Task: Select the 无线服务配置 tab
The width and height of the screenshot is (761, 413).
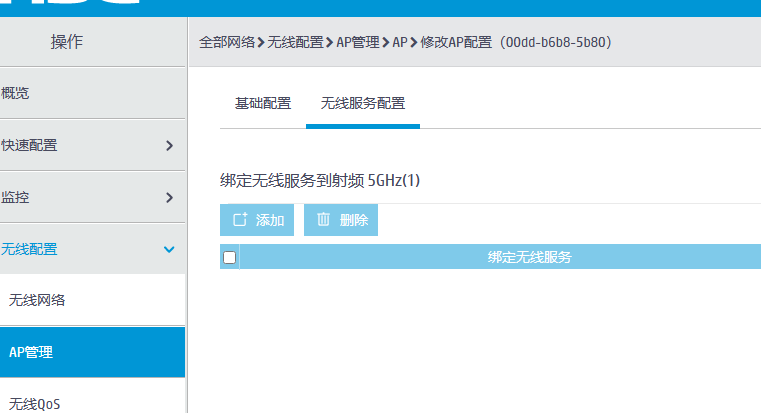Action: click(x=363, y=103)
